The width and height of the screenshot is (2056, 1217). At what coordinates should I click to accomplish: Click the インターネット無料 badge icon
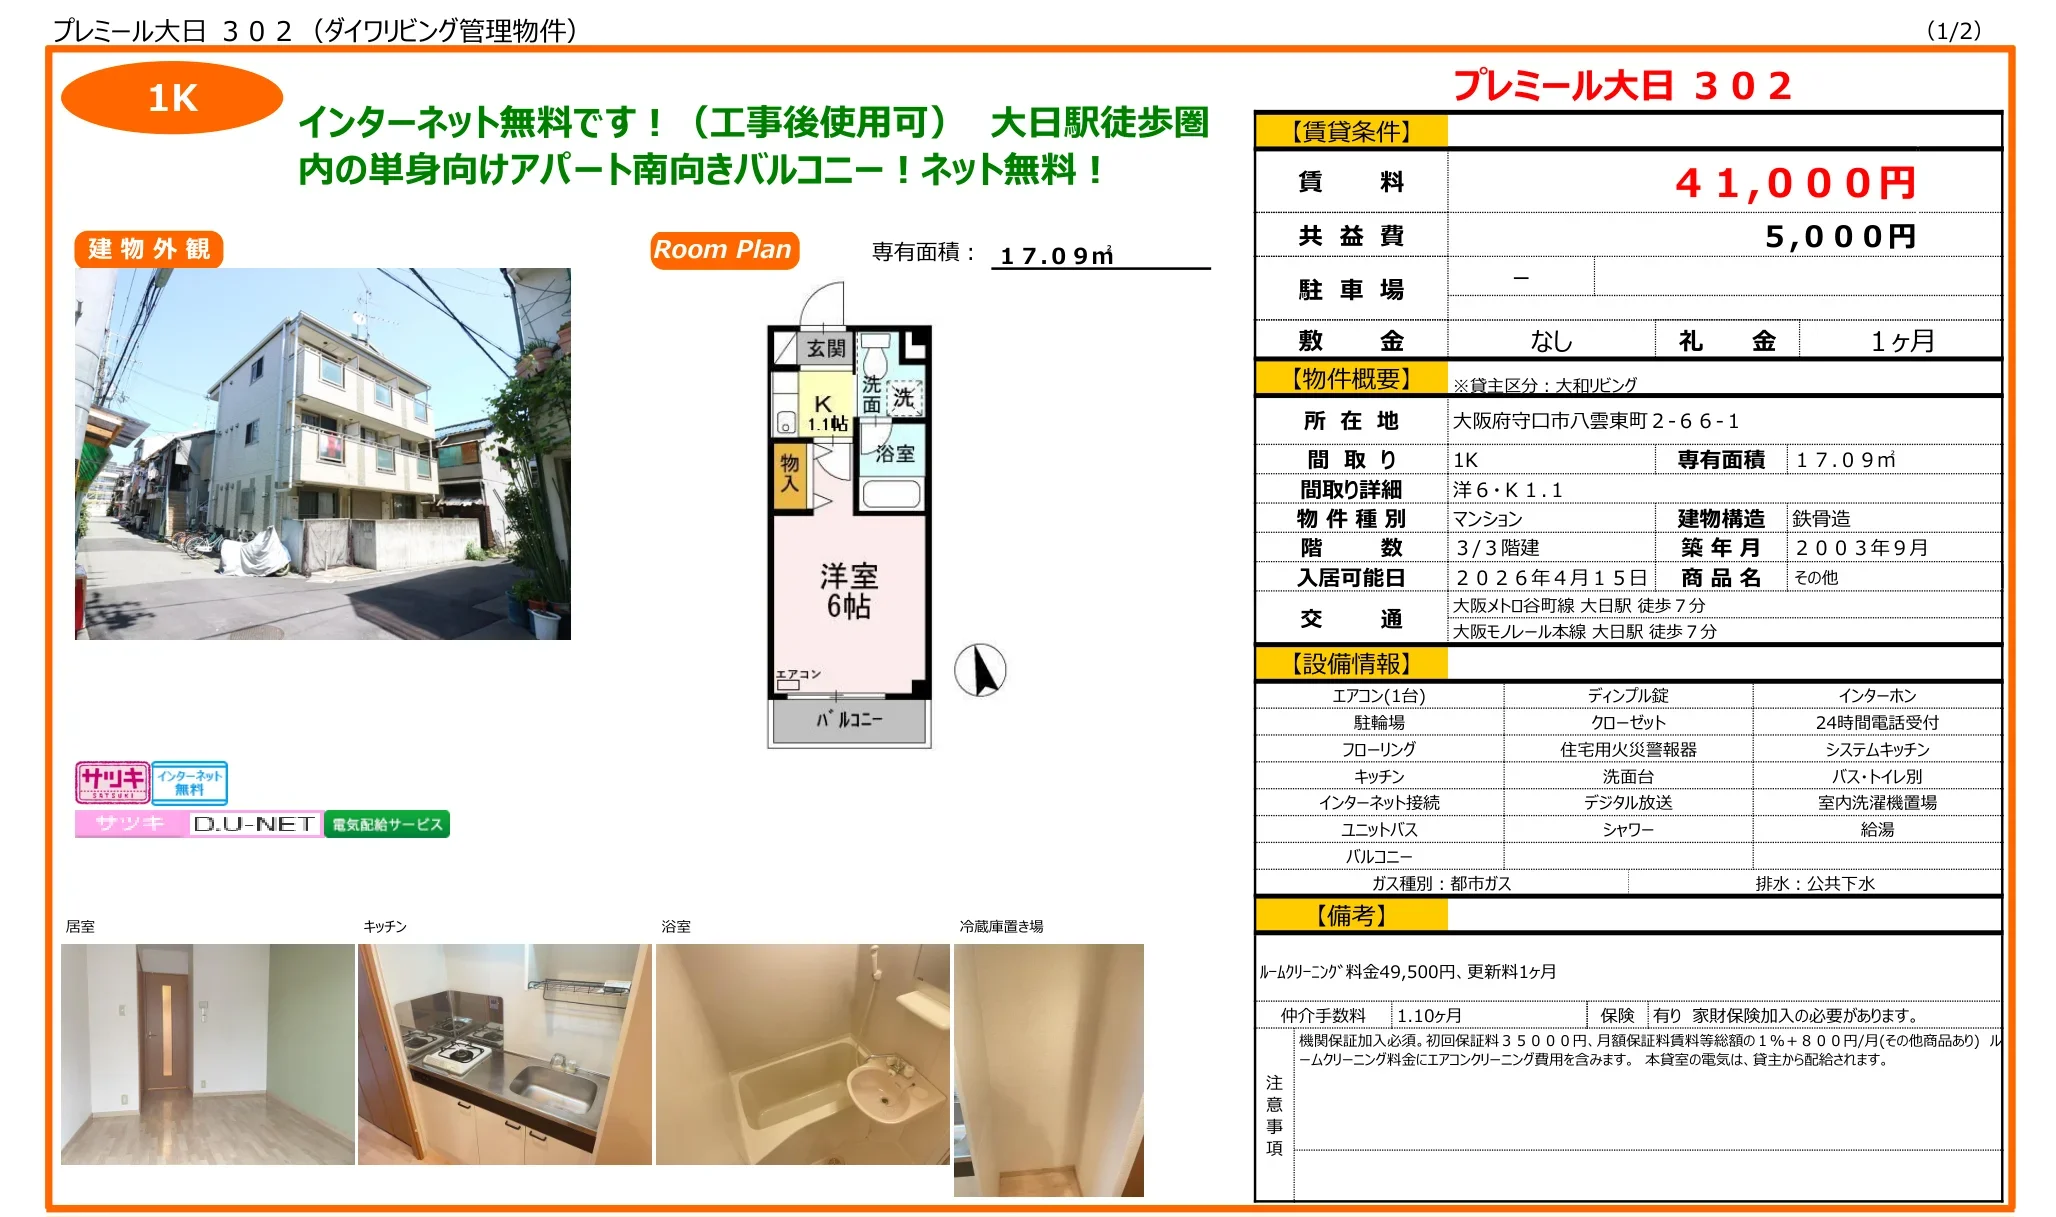(190, 782)
